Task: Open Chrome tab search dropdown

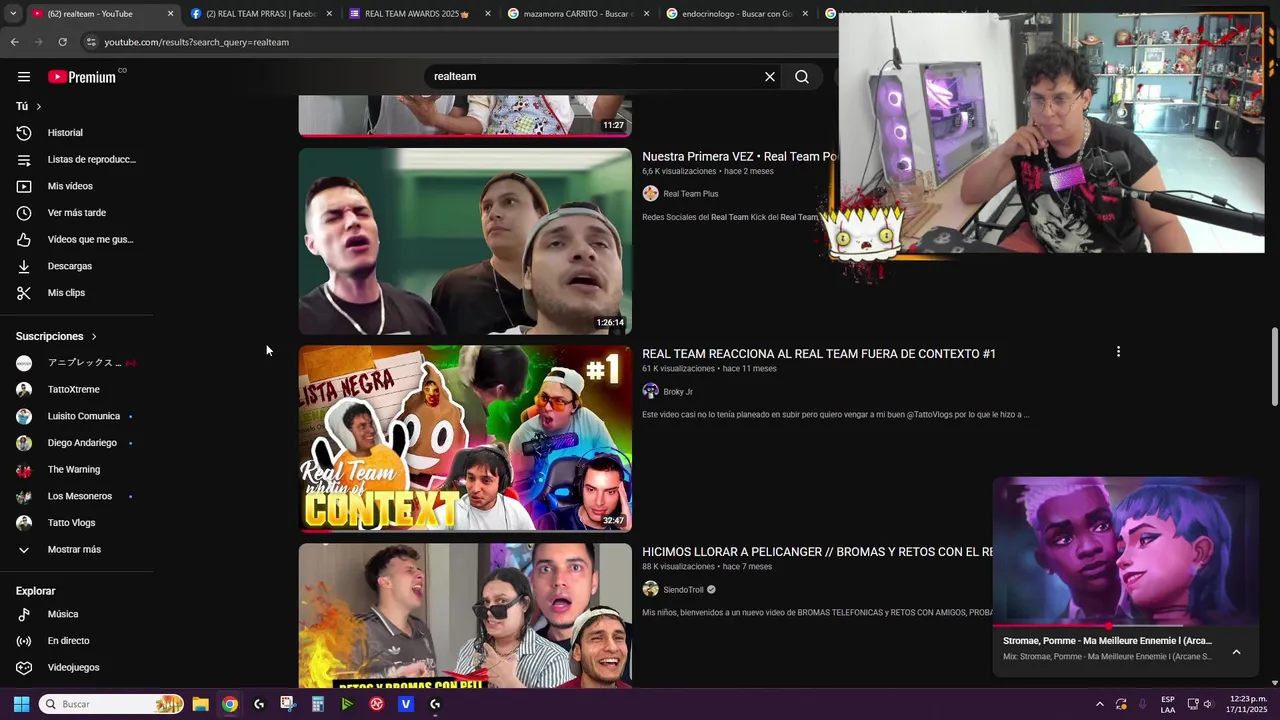Action: [13, 14]
